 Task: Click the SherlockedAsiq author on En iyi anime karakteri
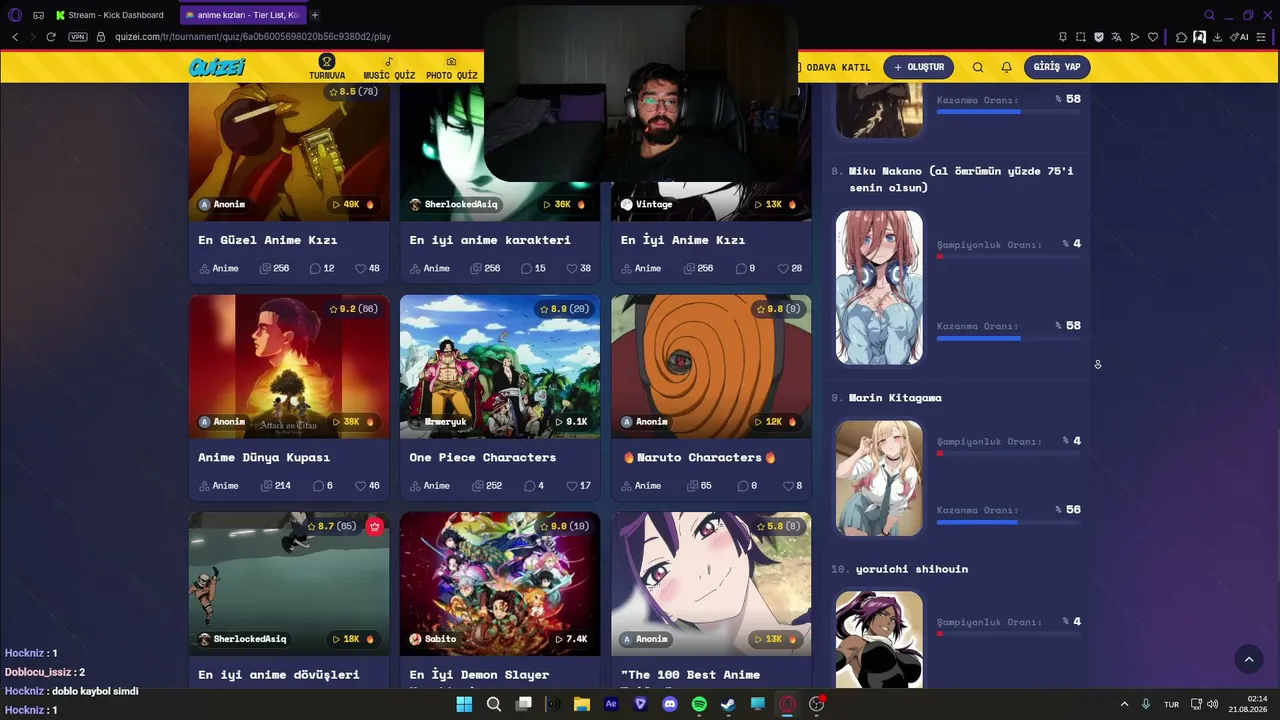click(453, 204)
